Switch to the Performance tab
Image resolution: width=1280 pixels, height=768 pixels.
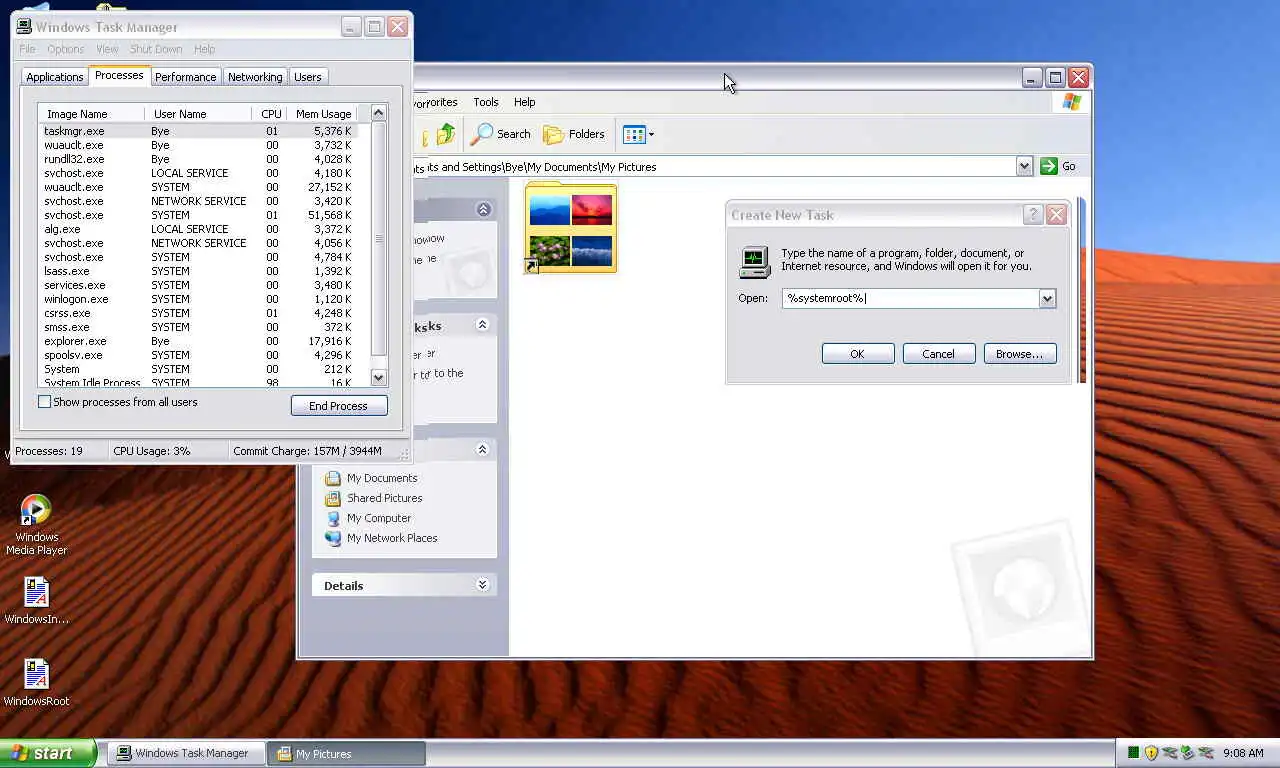(185, 77)
